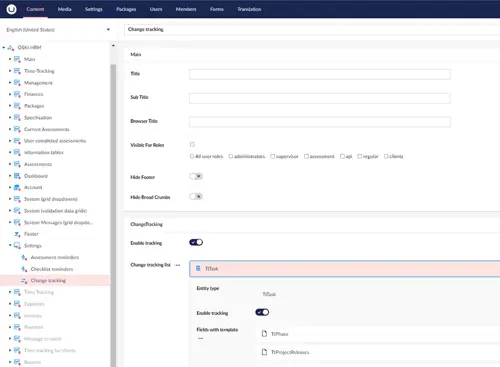
Task: Click the Management node icon
Action: (x=17, y=83)
